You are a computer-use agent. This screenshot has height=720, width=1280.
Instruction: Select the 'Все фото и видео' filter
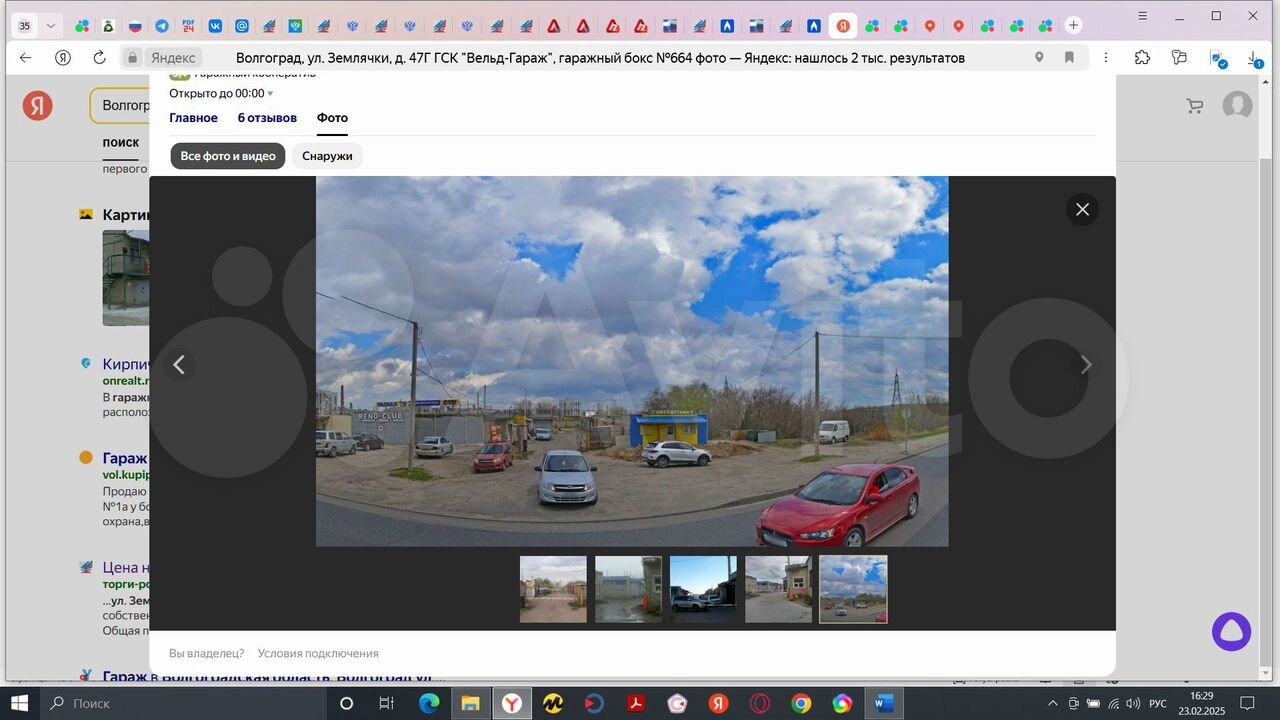228,156
